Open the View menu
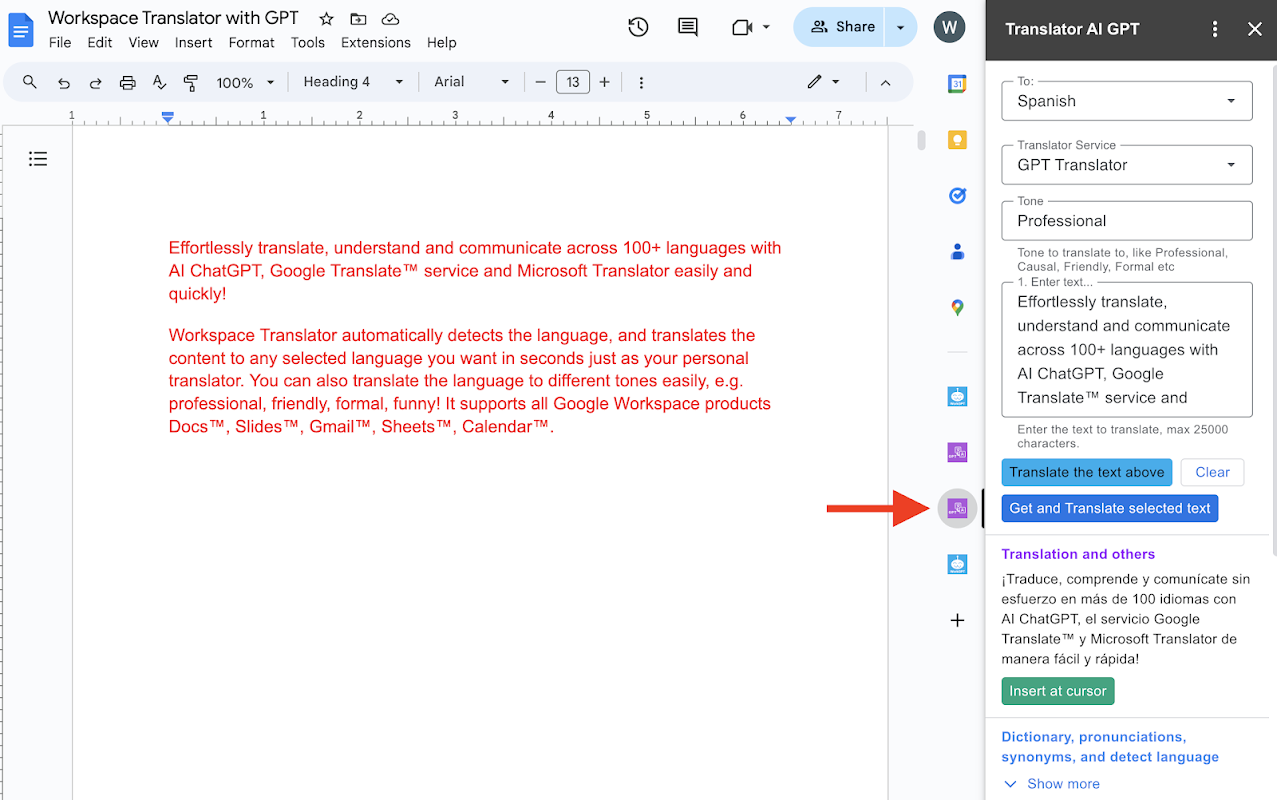1277x800 pixels. point(144,42)
